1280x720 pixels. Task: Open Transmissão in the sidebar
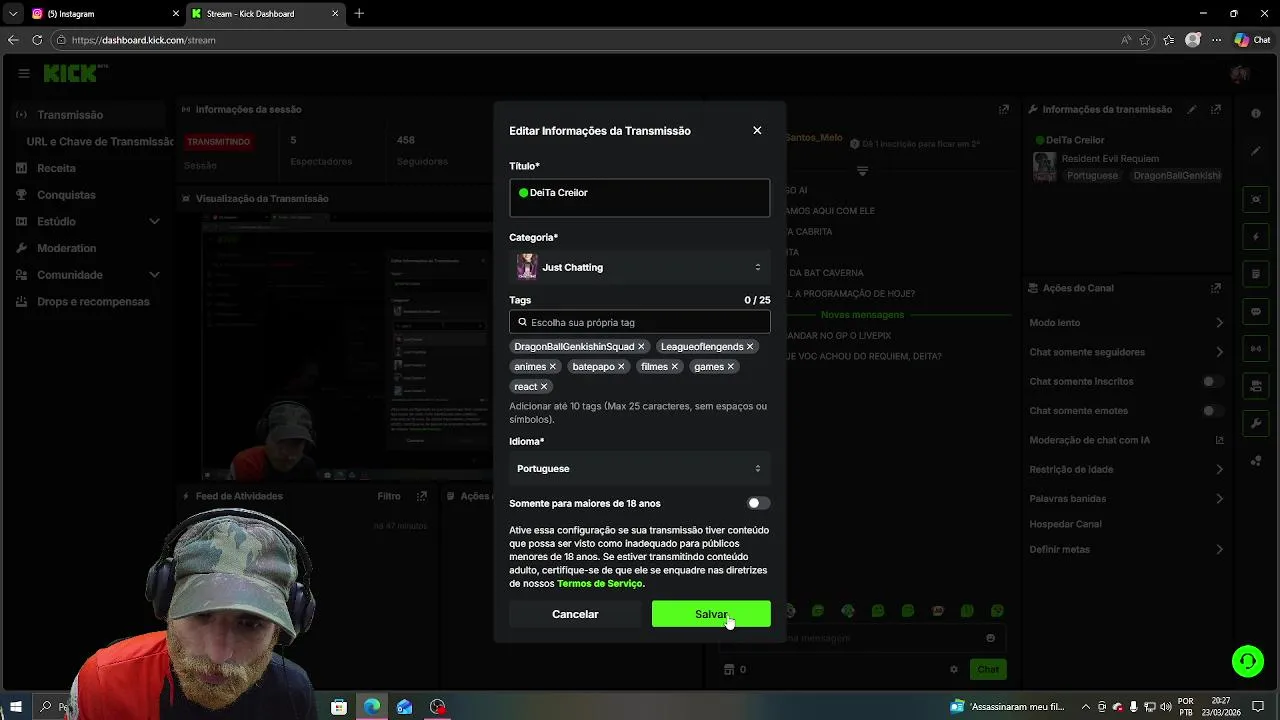point(87,115)
